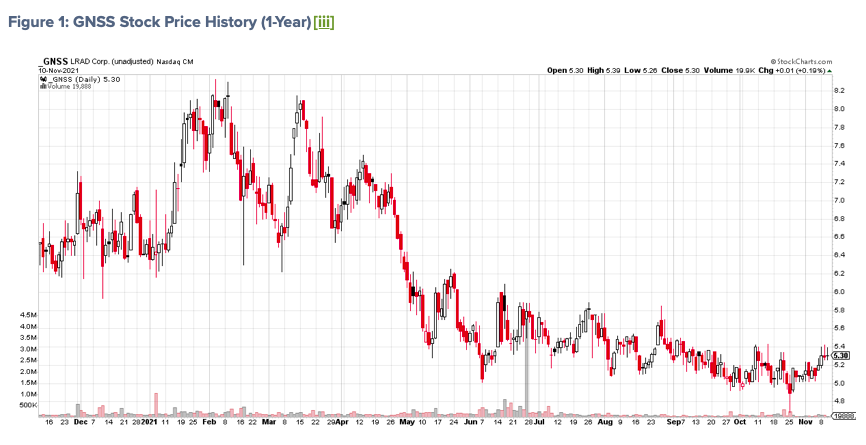
Task: Click the 'LRAD Corp. (unadjusted)' company name
Action: tap(112, 61)
